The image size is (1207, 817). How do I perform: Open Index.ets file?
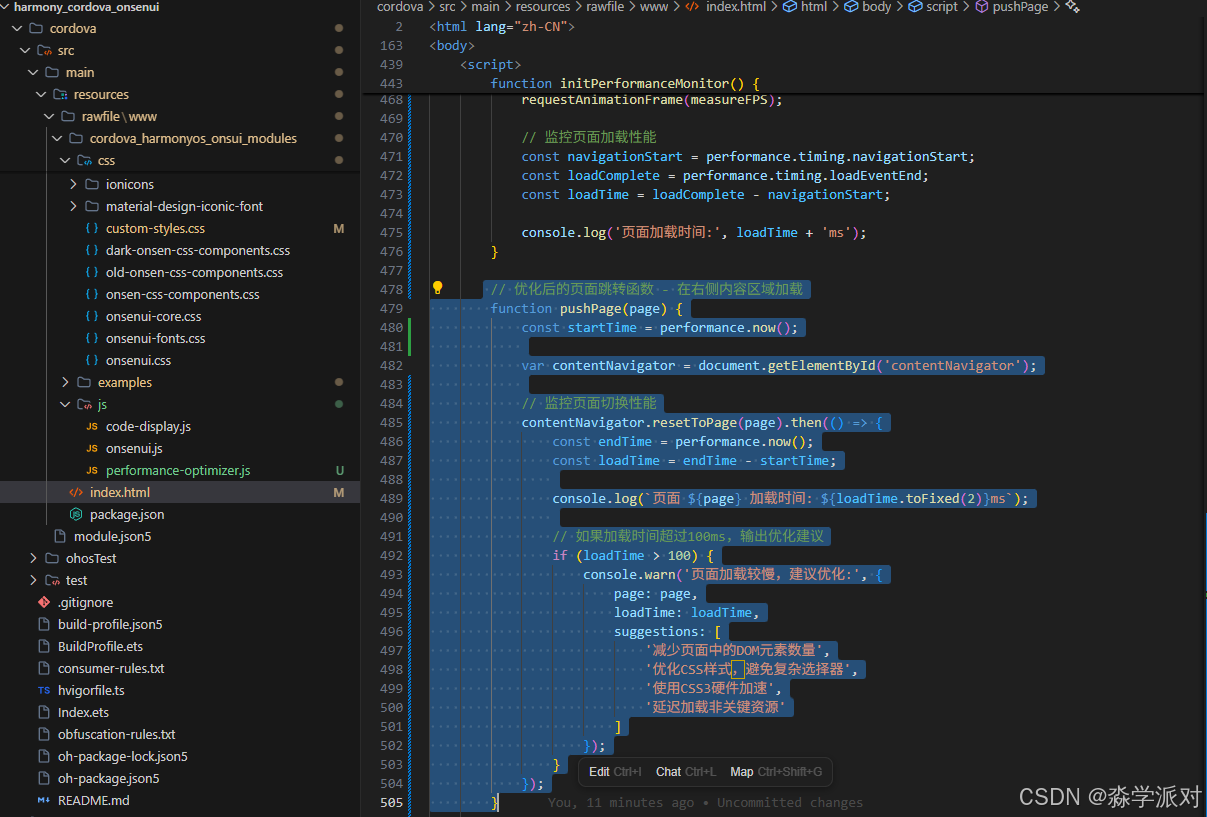(83, 713)
